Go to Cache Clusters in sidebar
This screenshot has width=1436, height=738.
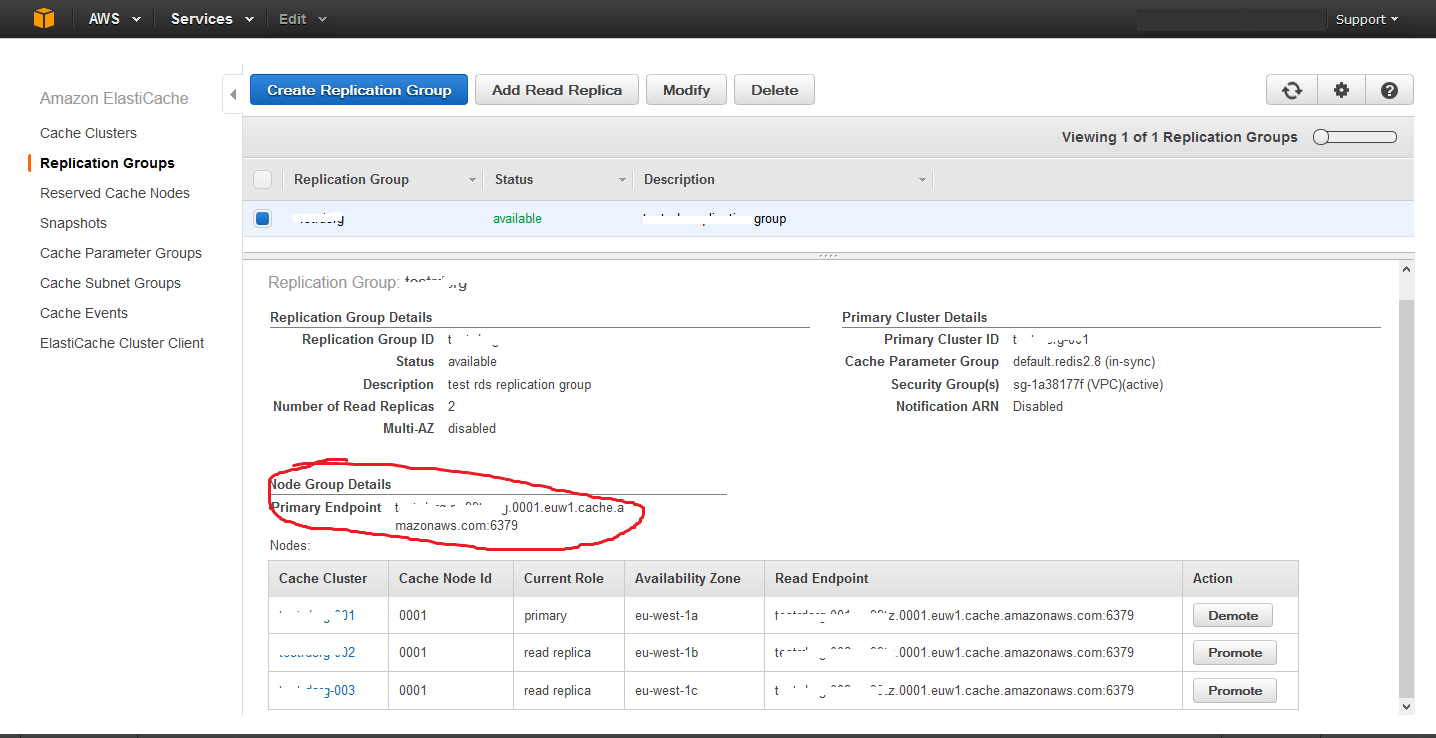[88, 133]
